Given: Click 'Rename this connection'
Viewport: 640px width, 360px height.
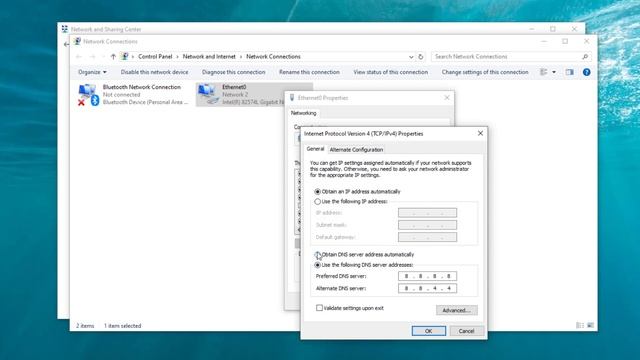Looking at the screenshot, I should pos(309,72).
